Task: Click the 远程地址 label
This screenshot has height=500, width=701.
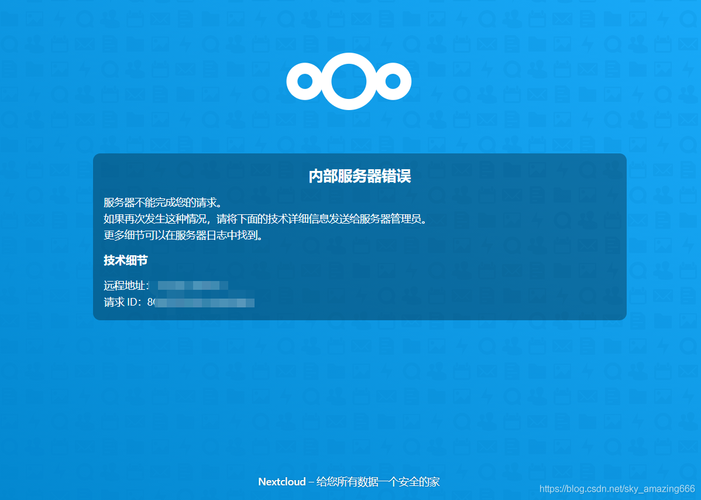Action: [126, 285]
